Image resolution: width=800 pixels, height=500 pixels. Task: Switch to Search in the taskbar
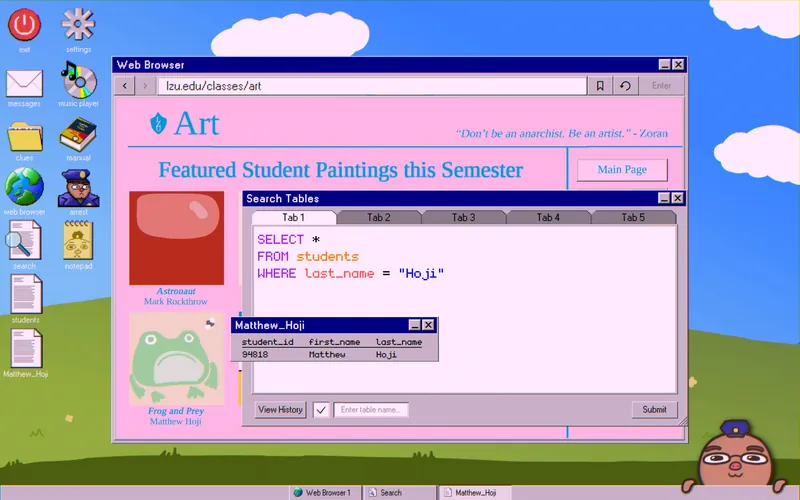(x=399, y=493)
